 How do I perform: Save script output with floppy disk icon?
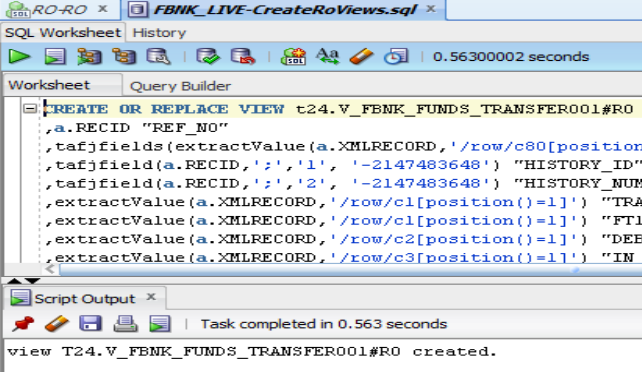tap(90, 324)
